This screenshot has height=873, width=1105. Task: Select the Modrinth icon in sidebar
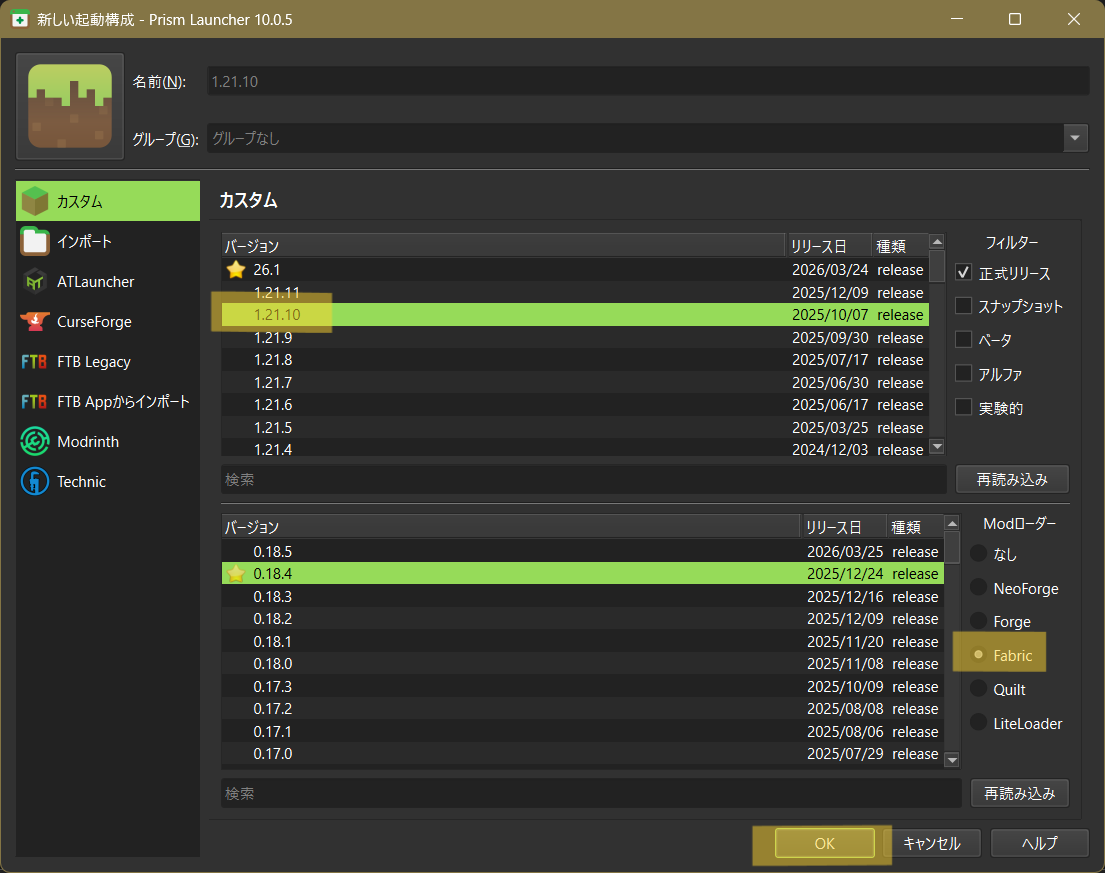pos(35,442)
